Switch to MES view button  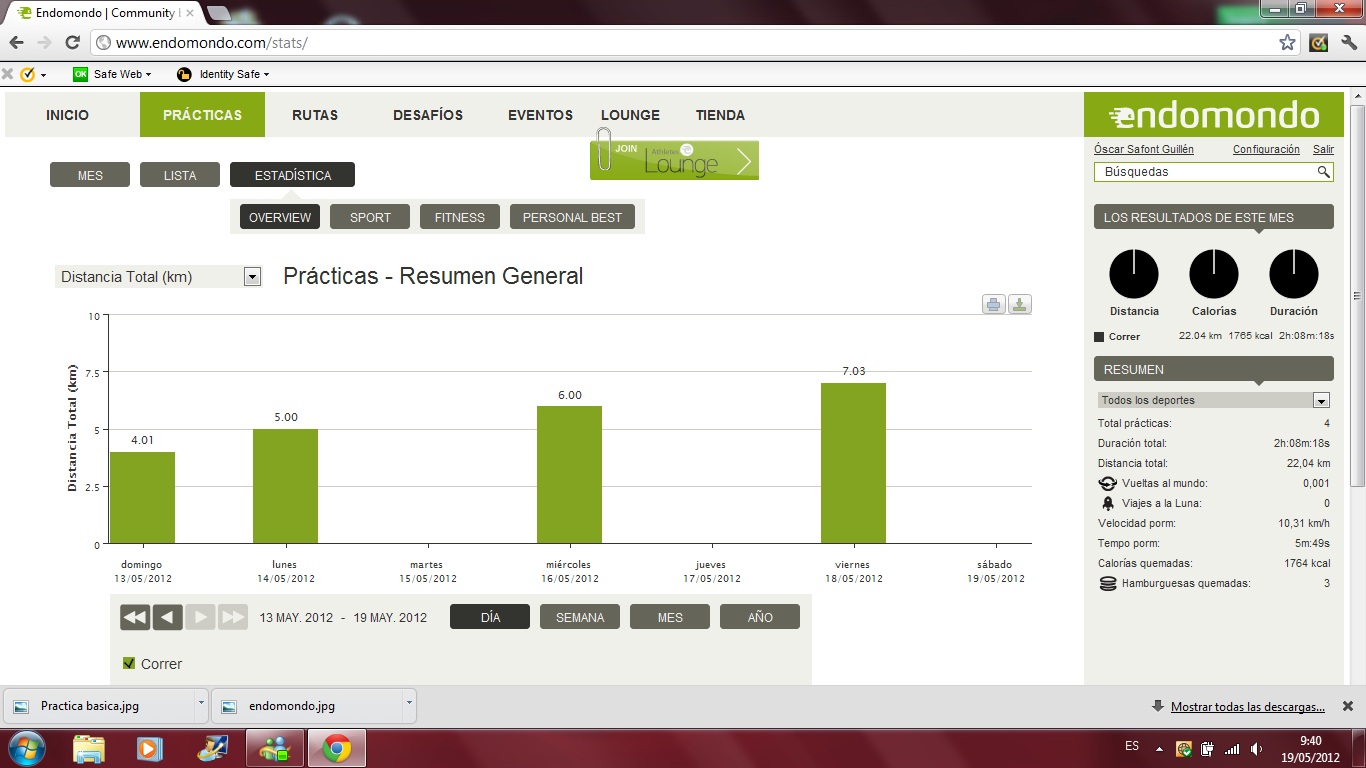90,175
